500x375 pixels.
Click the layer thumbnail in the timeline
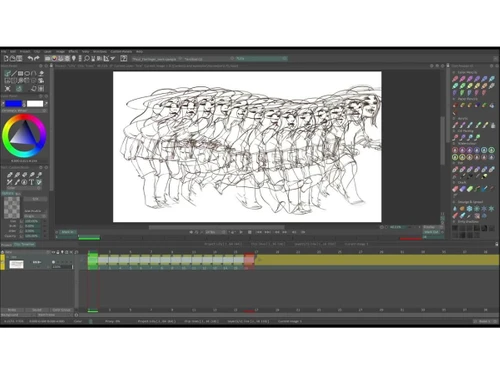pyautogui.click(x=16, y=264)
